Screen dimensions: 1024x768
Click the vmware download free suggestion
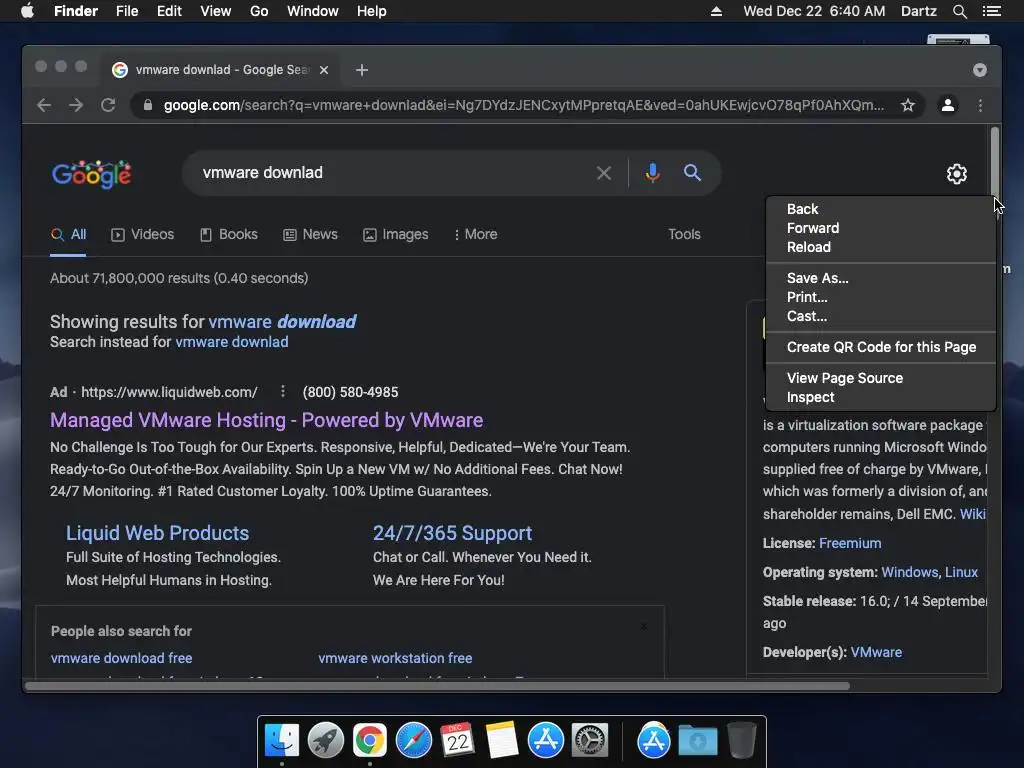tap(121, 658)
